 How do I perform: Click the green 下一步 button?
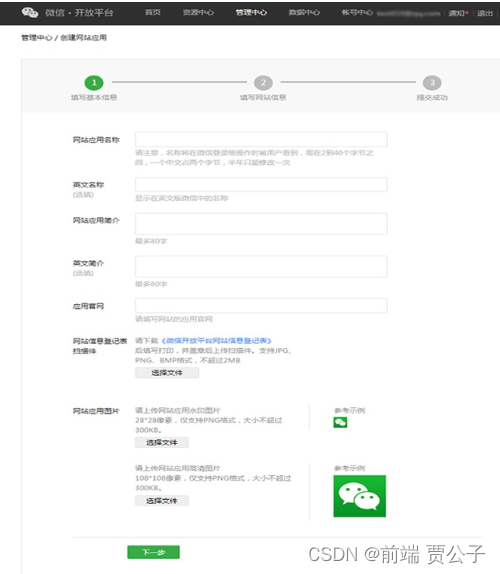pos(153,552)
